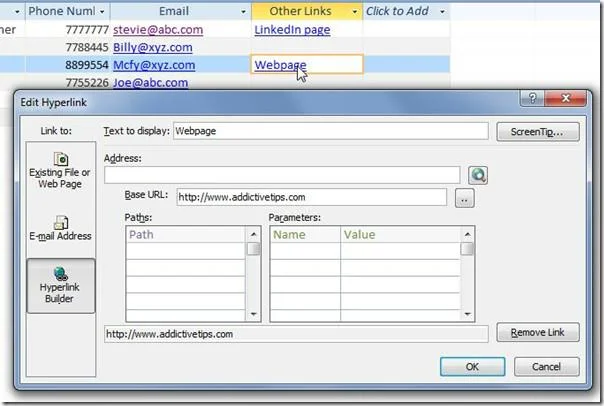Screen dimensions: 604x406
Task: Expand the Email column filter dropdown
Action: pyautogui.click(x=243, y=12)
